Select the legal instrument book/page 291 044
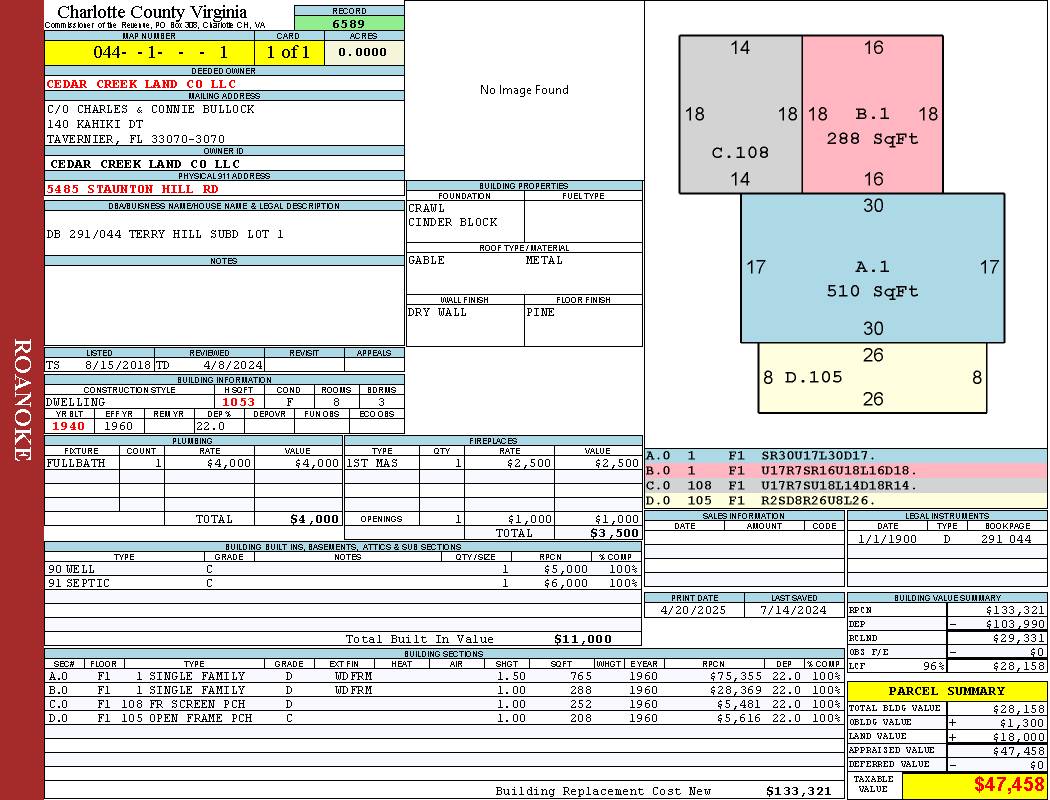The image size is (1050, 800). pyautogui.click(x=1006, y=539)
